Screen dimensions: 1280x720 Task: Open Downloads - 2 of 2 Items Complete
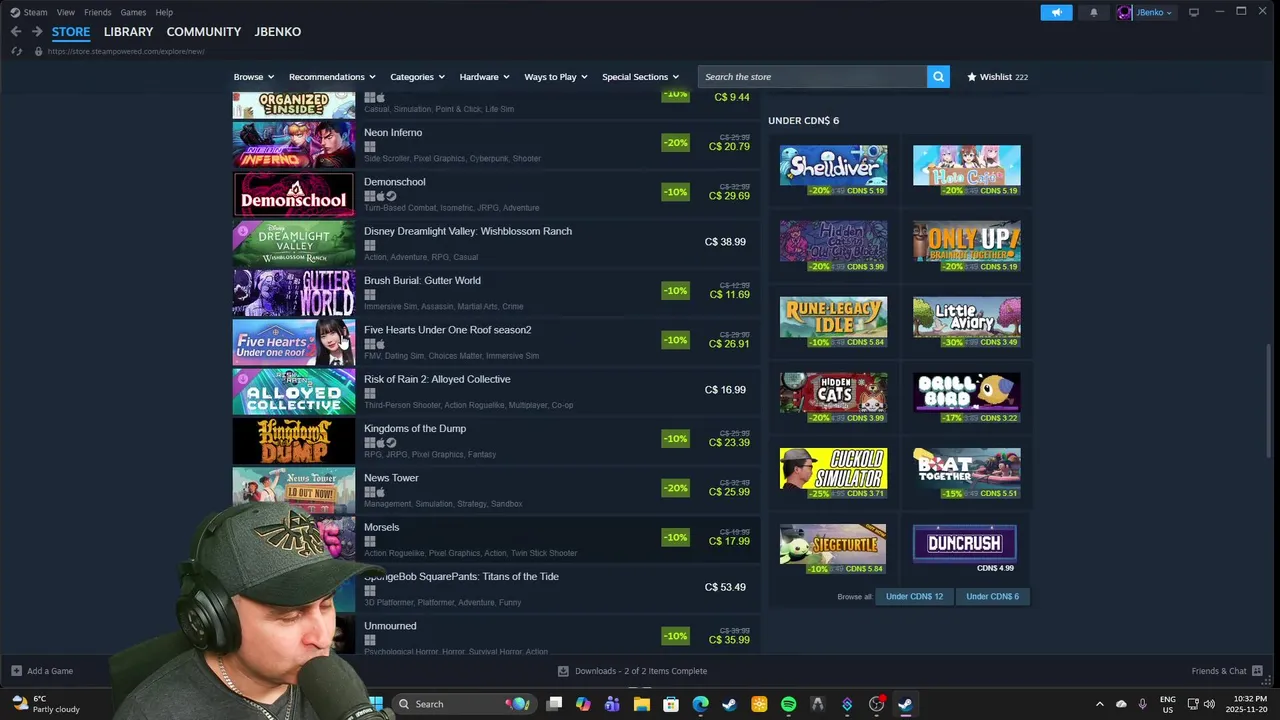point(632,671)
